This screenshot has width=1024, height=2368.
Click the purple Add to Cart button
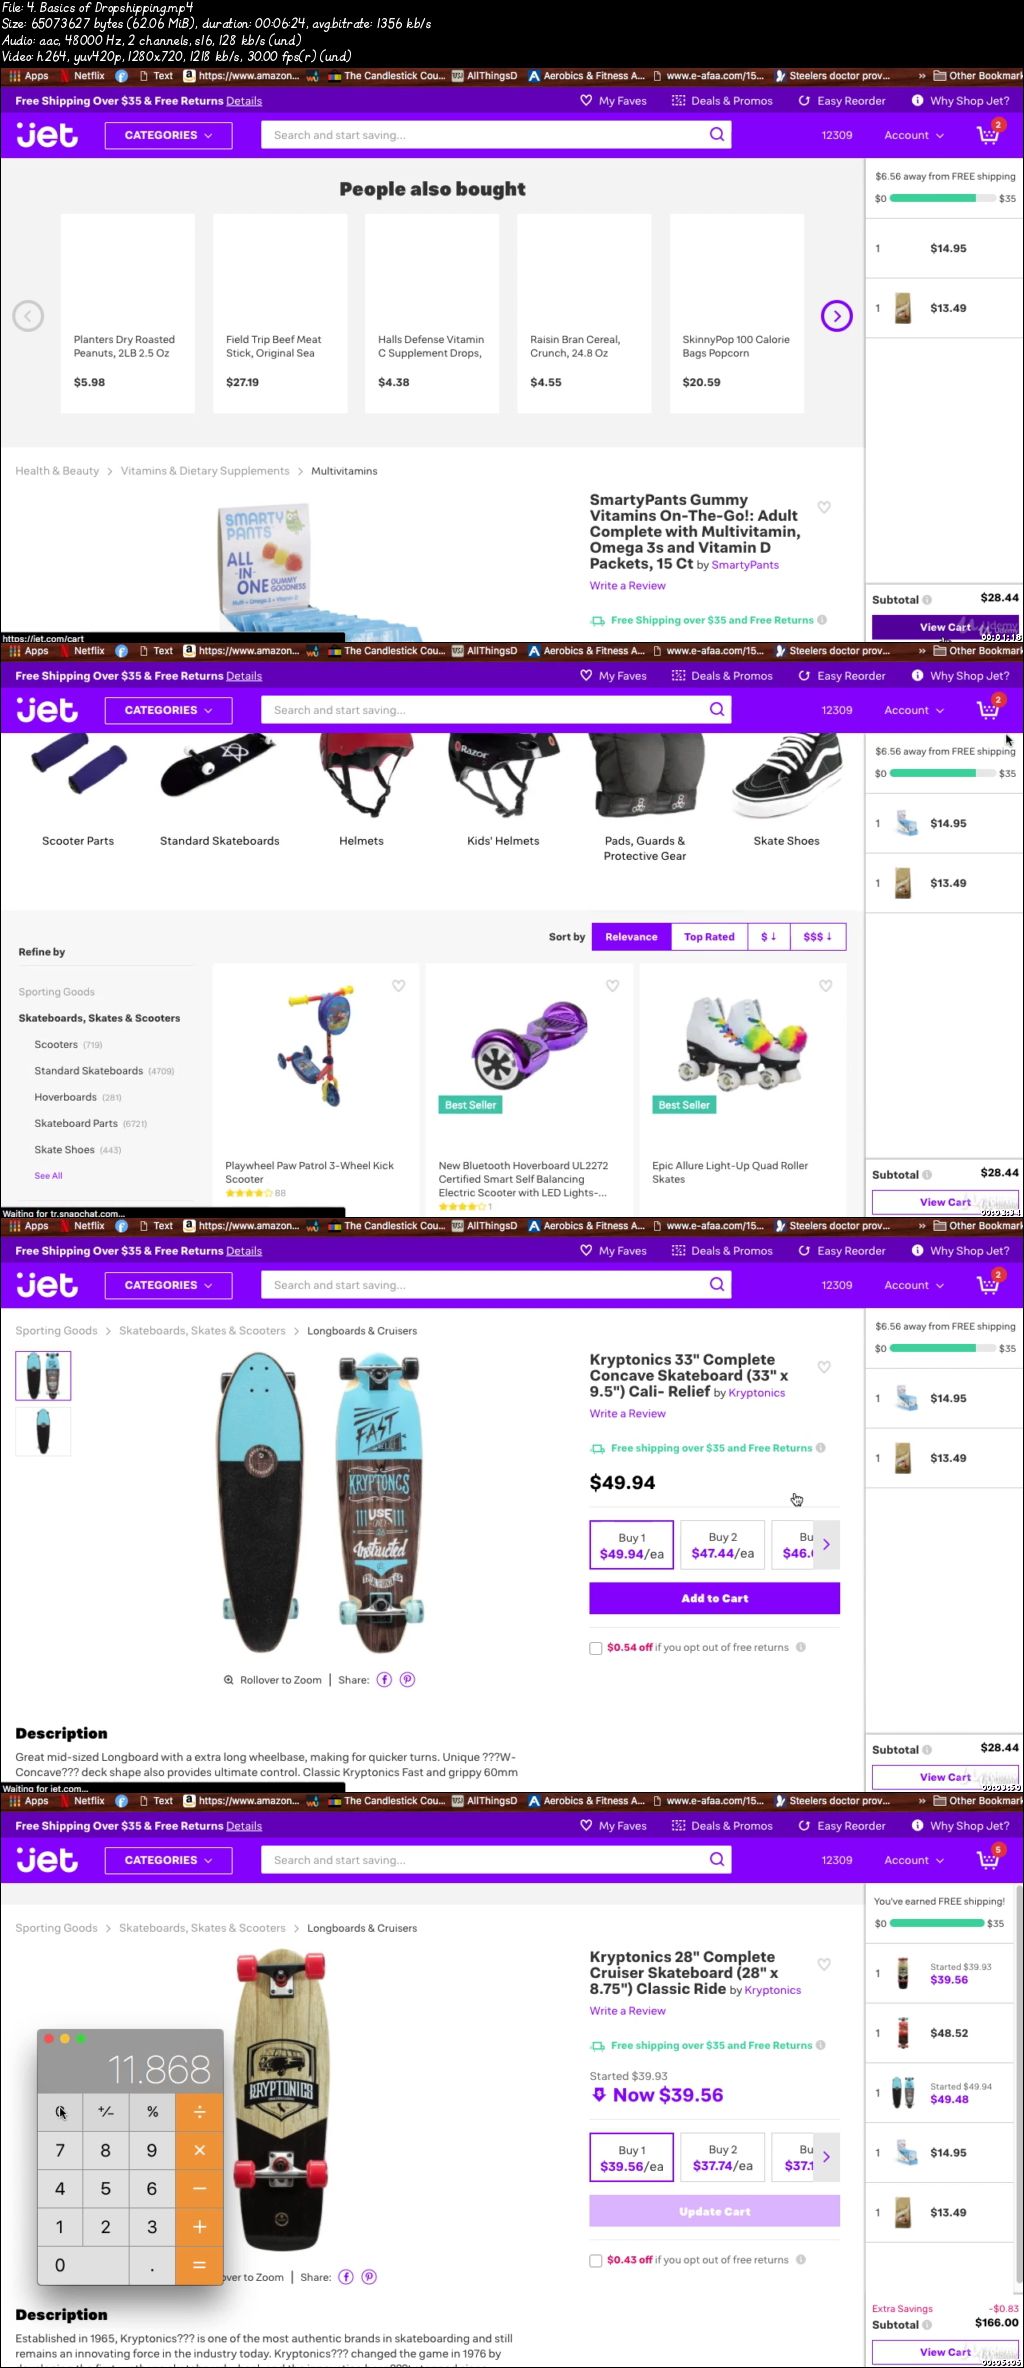[714, 1598]
